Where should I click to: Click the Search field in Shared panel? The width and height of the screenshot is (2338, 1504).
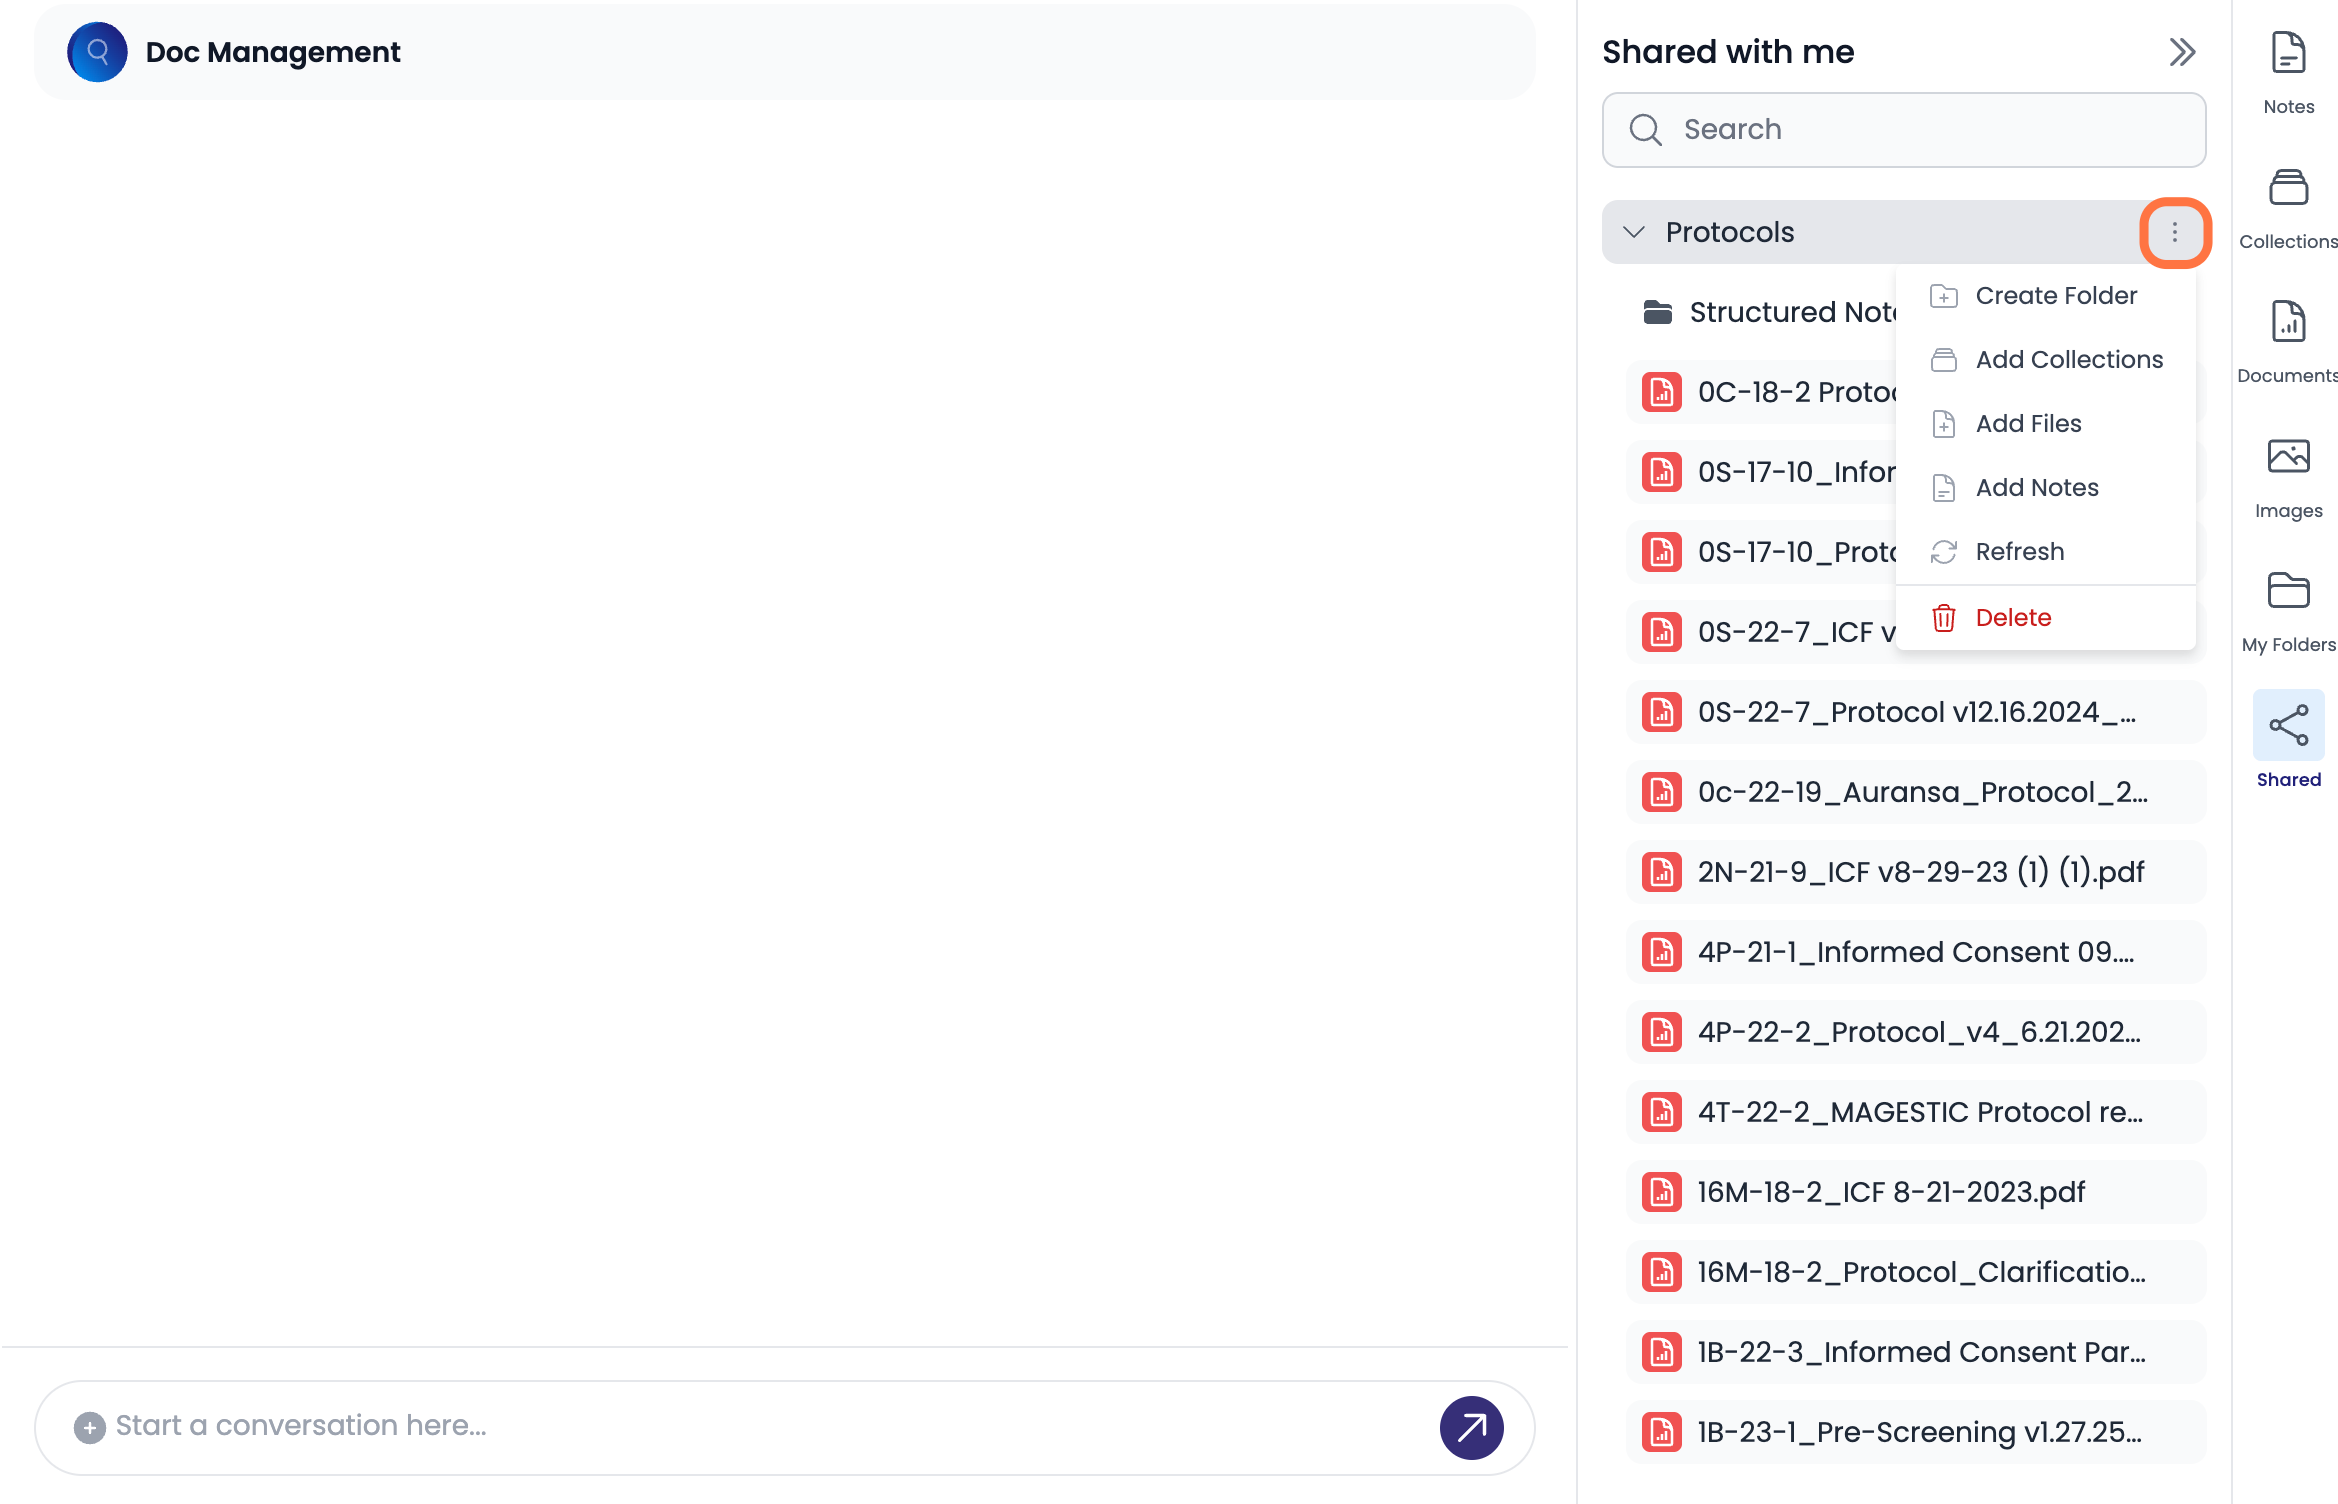tap(1903, 130)
